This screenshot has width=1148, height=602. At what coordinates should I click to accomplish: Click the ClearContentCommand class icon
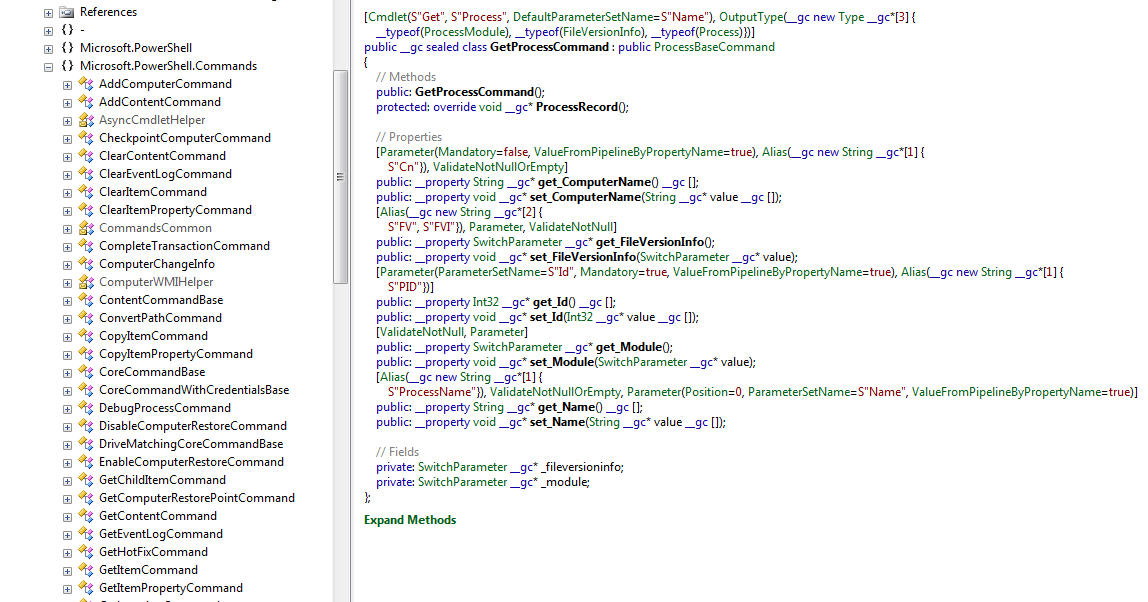(x=86, y=156)
